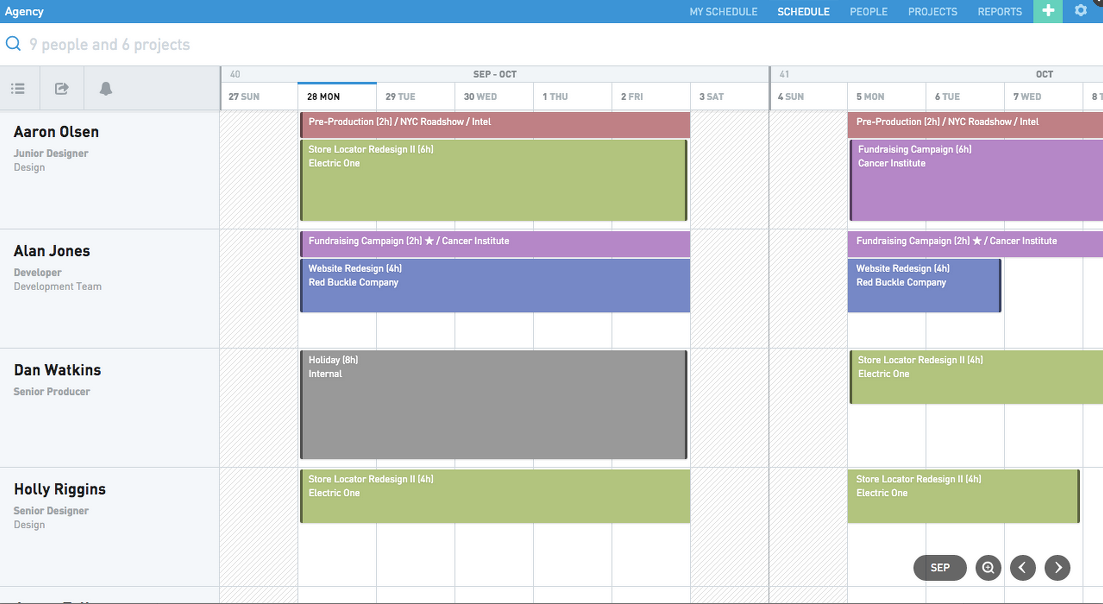
Task: Open the Projects tab
Action: tap(932, 12)
